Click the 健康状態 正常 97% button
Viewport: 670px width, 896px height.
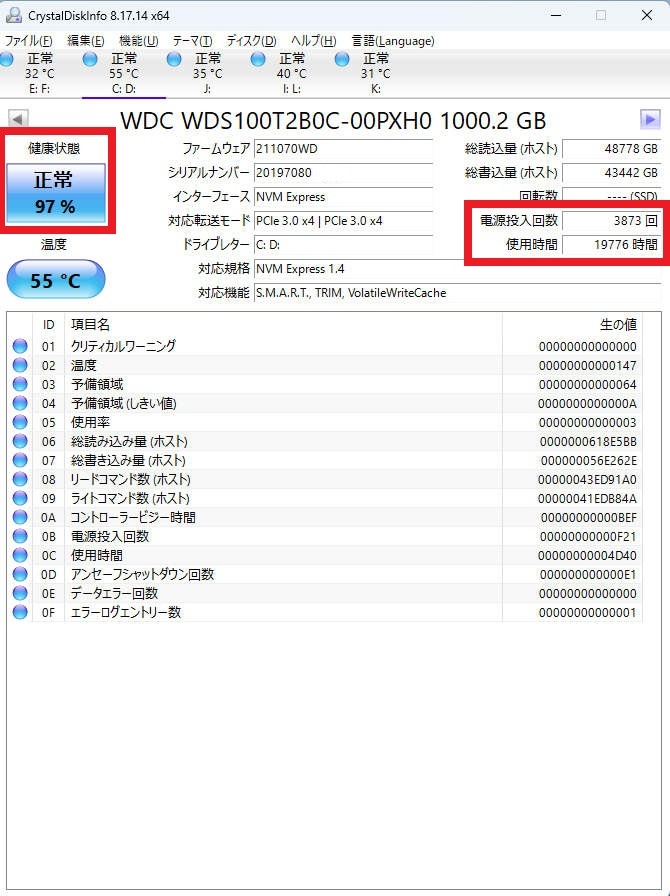(x=55, y=193)
